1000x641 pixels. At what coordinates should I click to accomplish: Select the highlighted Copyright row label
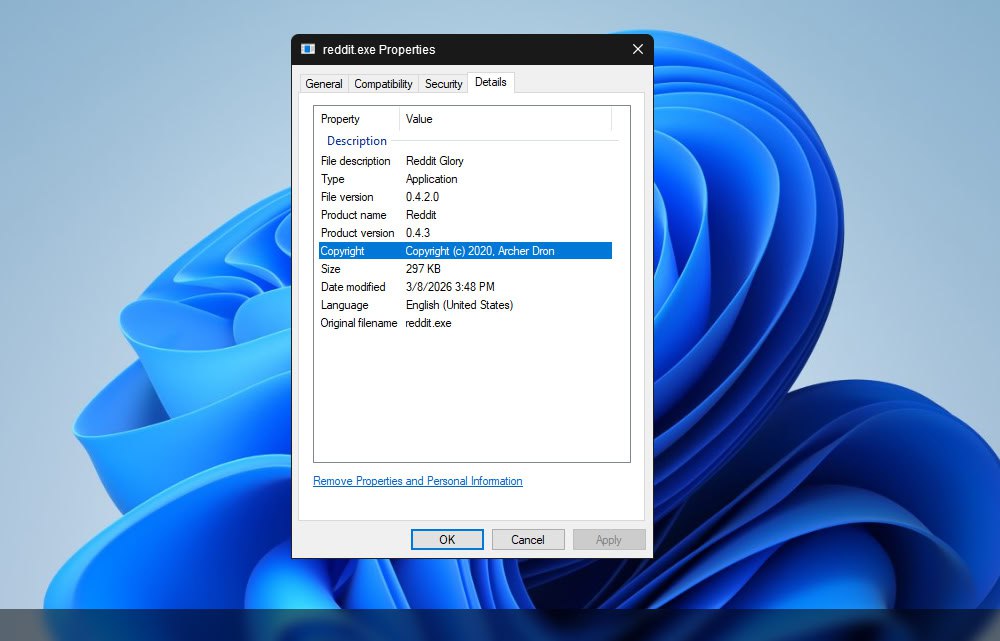click(342, 251)
